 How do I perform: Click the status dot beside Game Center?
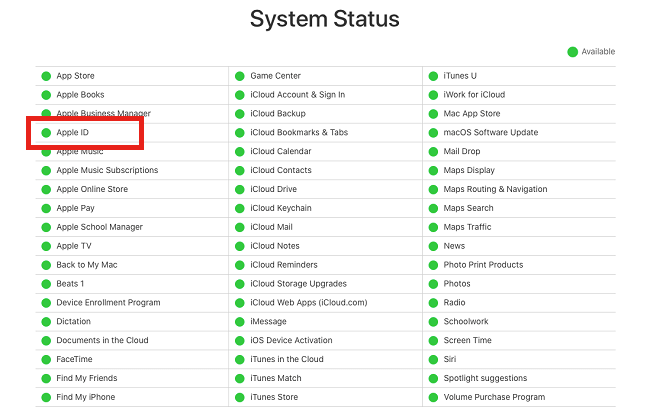click(x=239, y=76)
